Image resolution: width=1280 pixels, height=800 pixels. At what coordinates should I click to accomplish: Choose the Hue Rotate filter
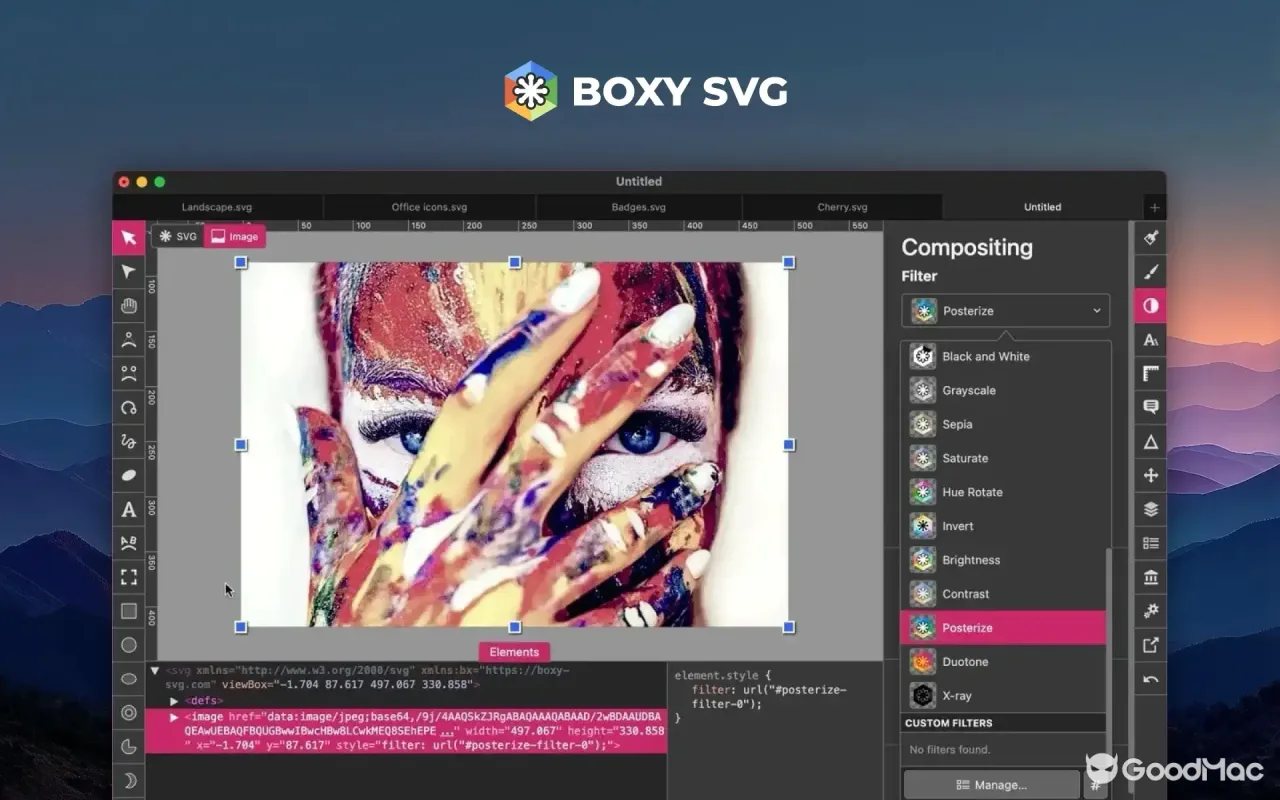(x=1005, y=492)
